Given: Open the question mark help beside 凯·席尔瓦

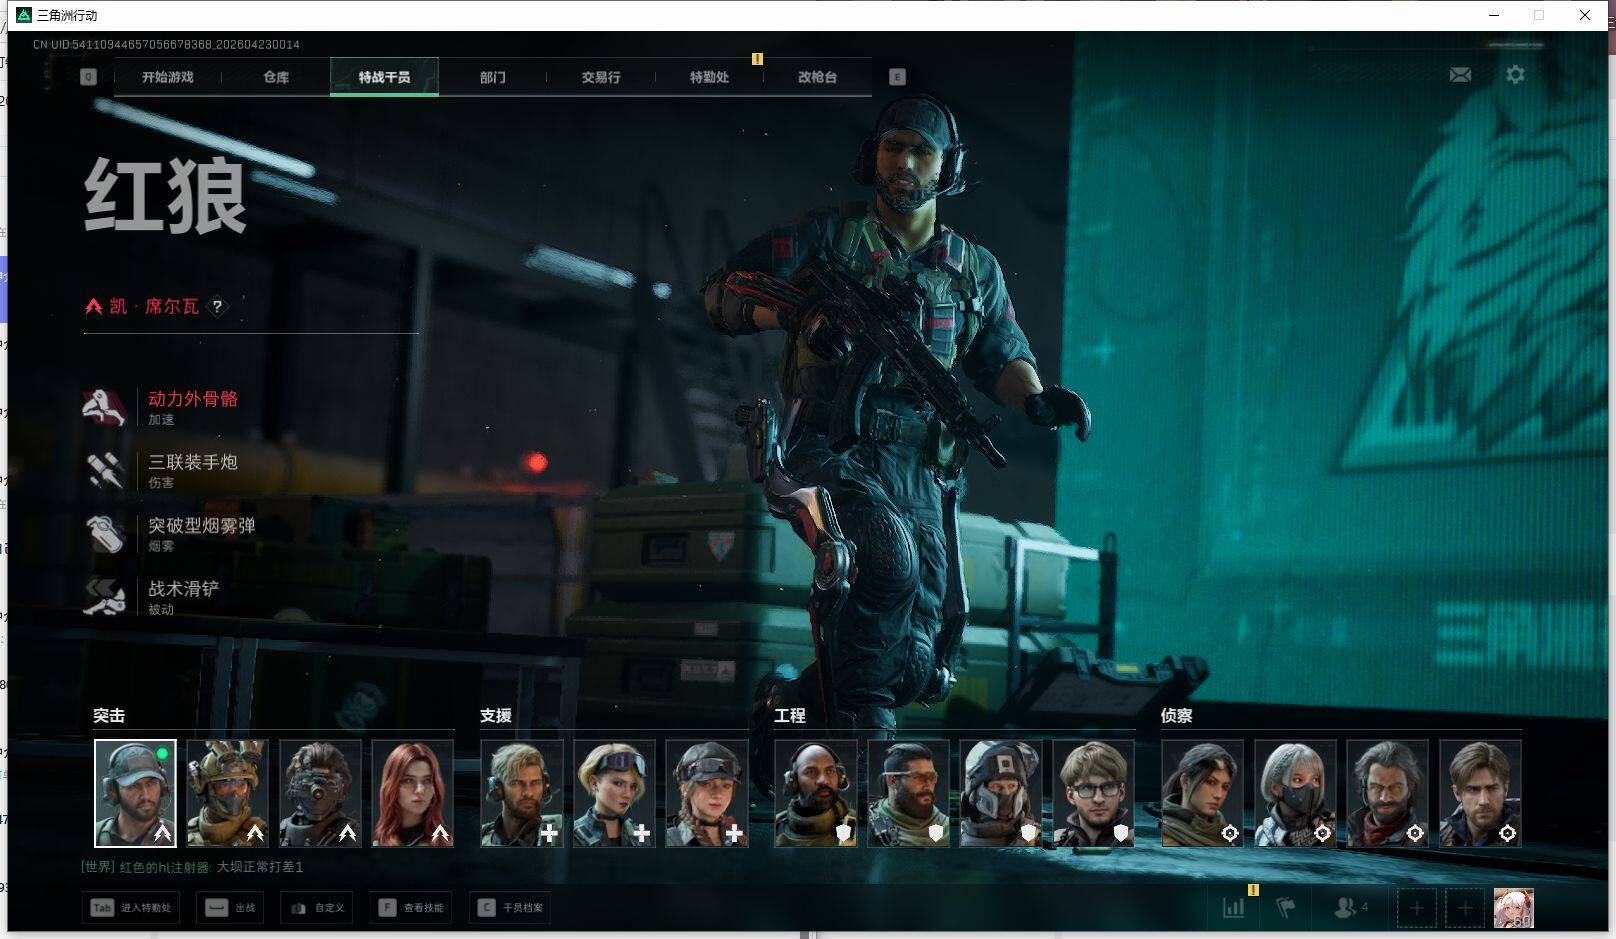Looking at the screenshot, I should (x=217, y=307).
